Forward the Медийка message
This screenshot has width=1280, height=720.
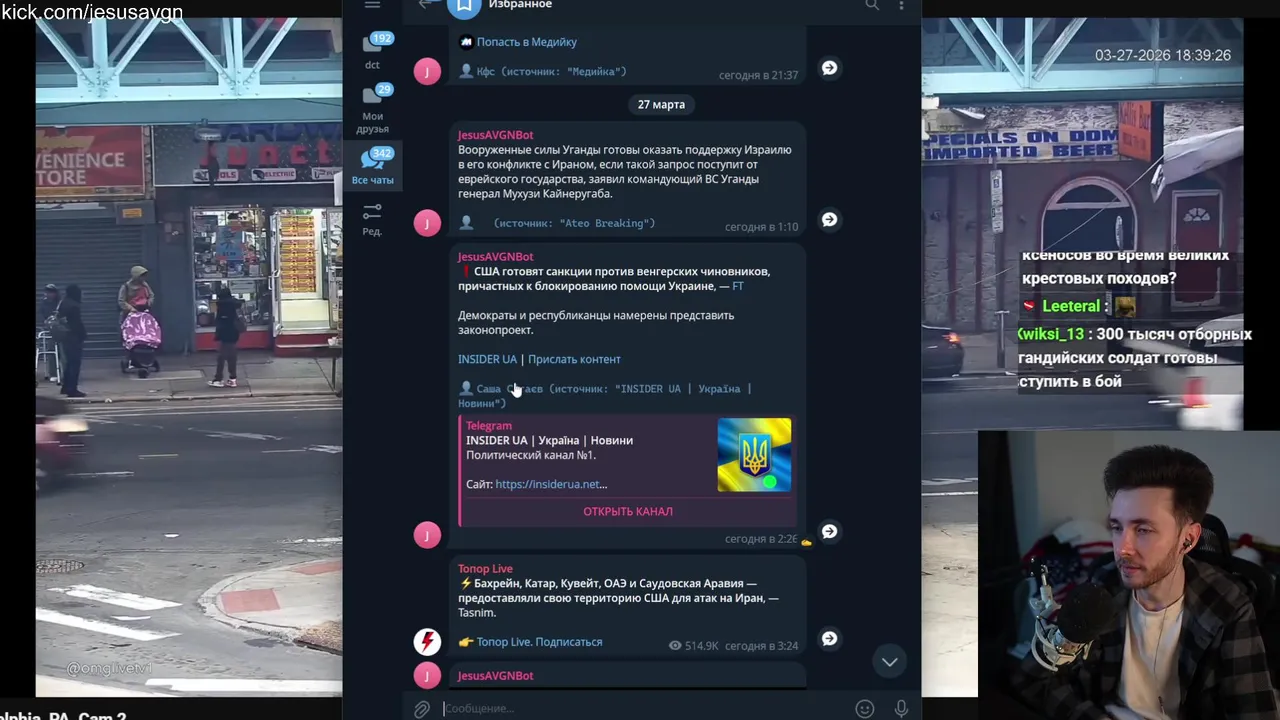pyautogui.click(x=829, y=68)
